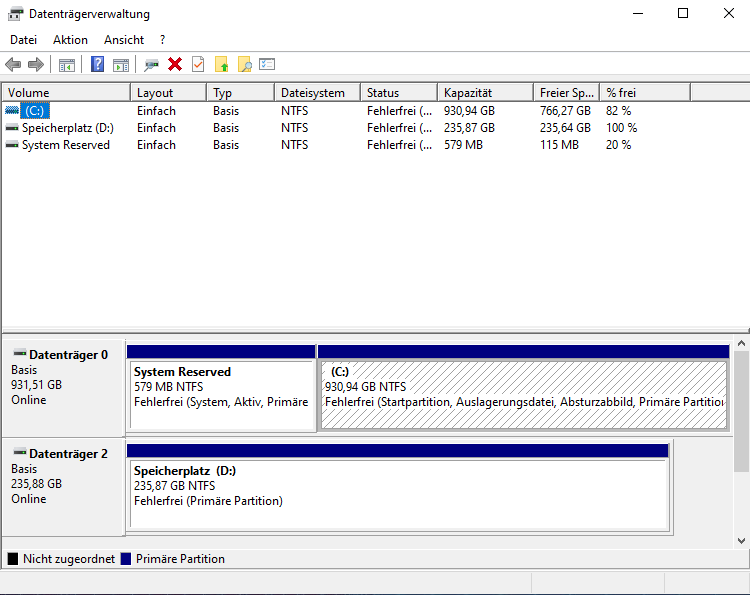The height and width of the screenshot is (595, 750).
Task: Open the Datei menu
Action: [x=23, y=40]
